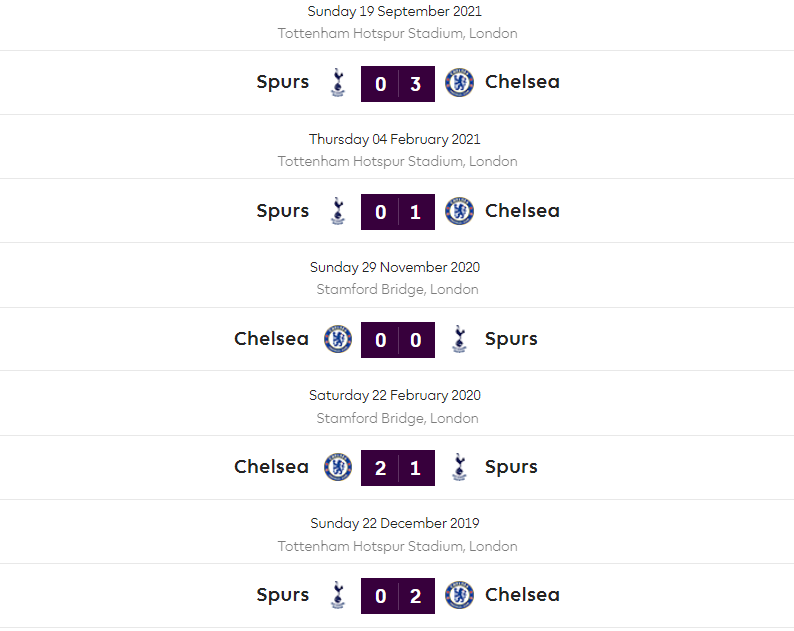
Task: Select Chelsea crest in 04 February 2021 match
Action: (x=459, y=211)
